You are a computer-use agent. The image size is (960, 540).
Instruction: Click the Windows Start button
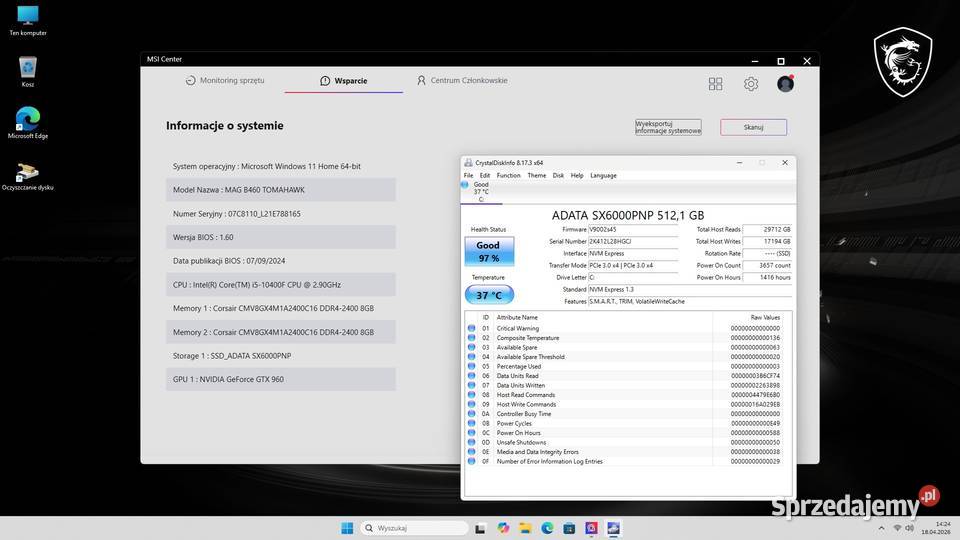pos(346,528)
